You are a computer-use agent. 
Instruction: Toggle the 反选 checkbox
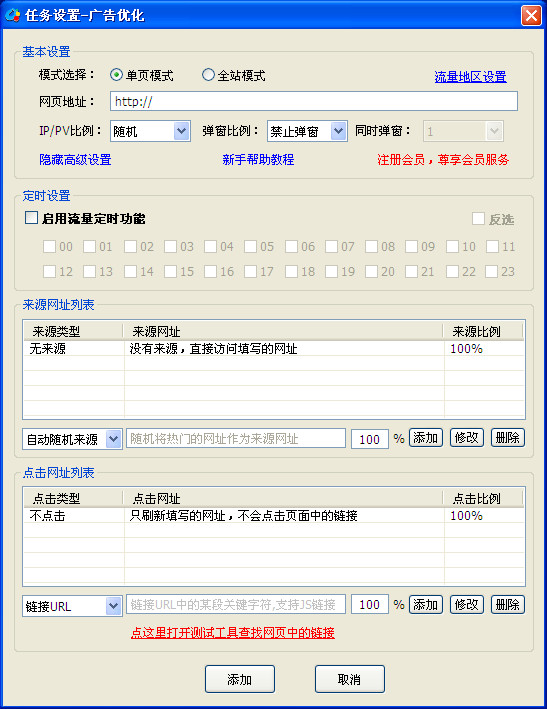478,219
